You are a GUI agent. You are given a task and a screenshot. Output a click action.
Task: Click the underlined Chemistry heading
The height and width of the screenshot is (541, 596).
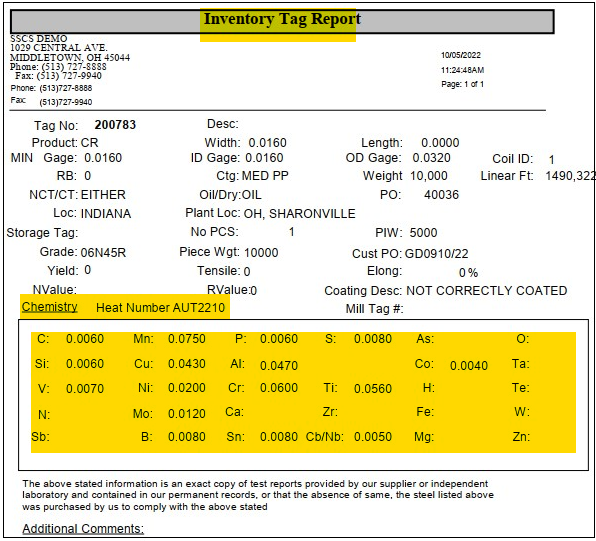(x=49, y=307)
